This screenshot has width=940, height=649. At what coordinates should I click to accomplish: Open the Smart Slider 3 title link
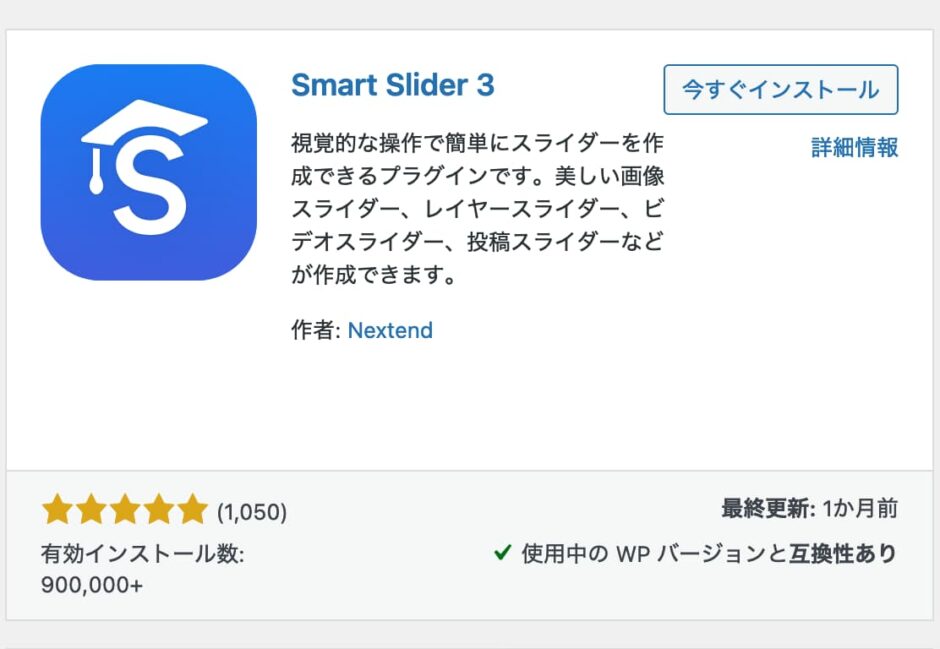(x=391, y=86)
